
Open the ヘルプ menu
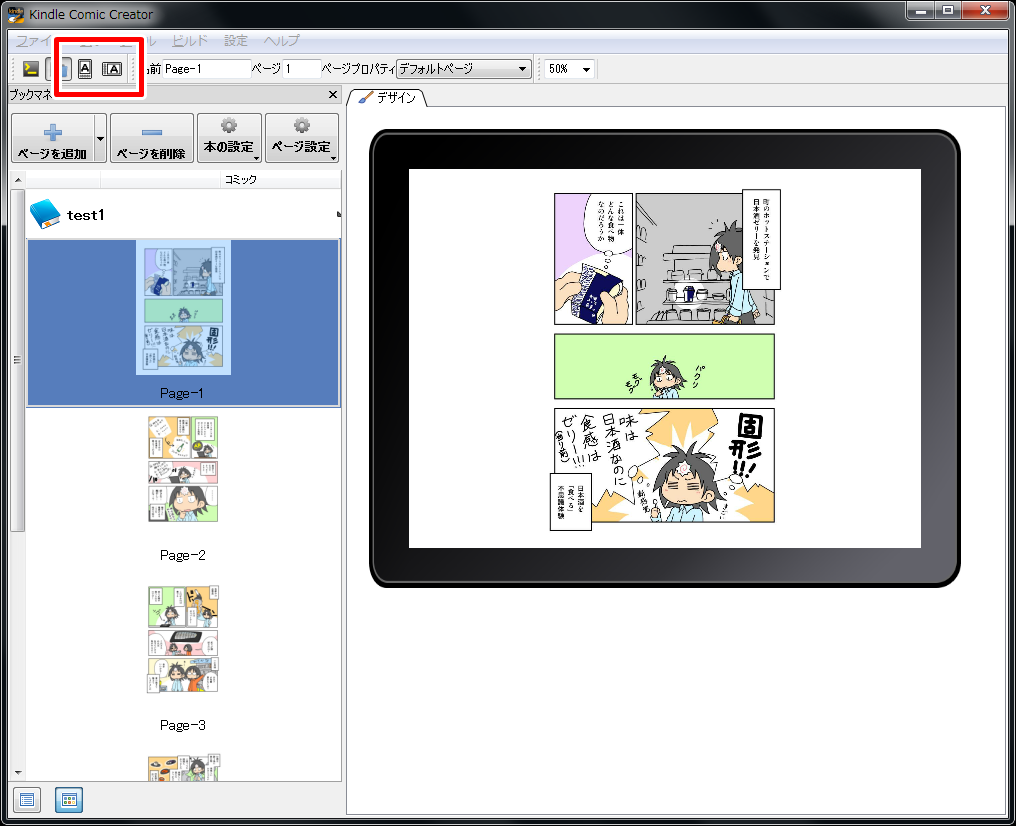pos(281,40)
